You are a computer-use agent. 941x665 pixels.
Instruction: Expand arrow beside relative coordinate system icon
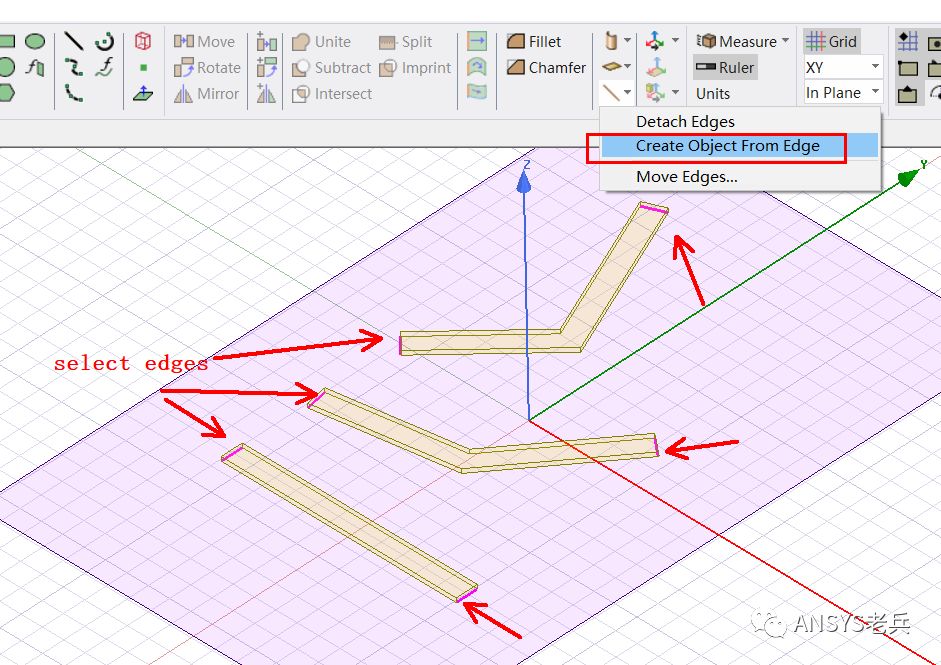coord(675,41)
